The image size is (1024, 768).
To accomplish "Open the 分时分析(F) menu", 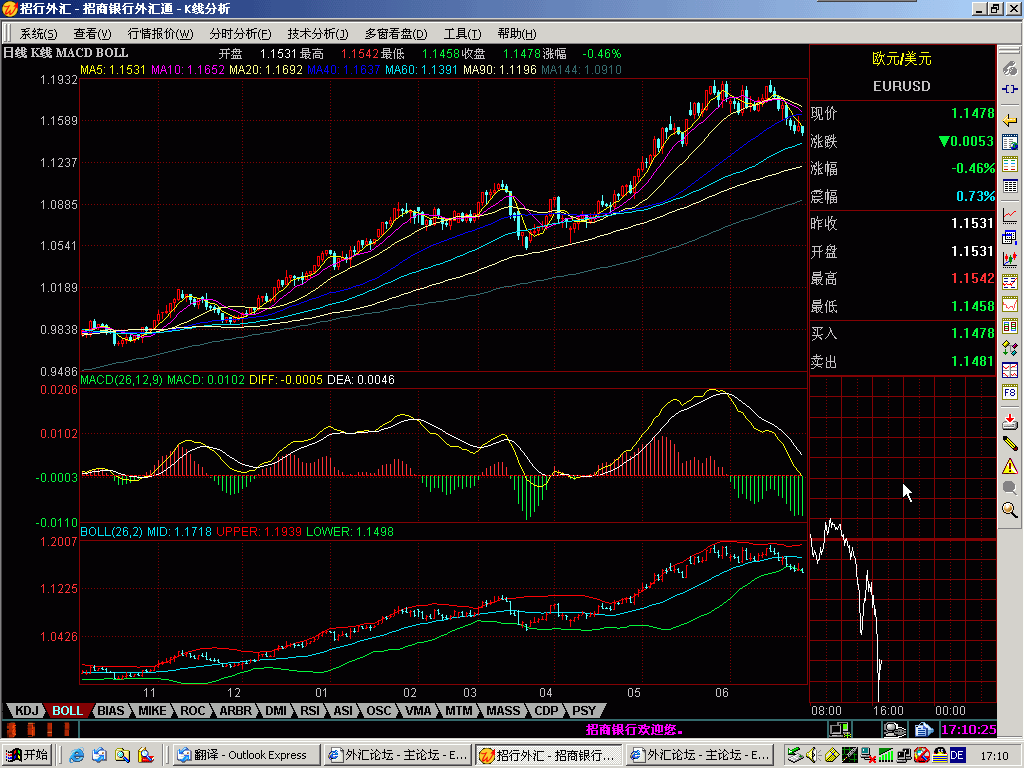I will (240, 33).
